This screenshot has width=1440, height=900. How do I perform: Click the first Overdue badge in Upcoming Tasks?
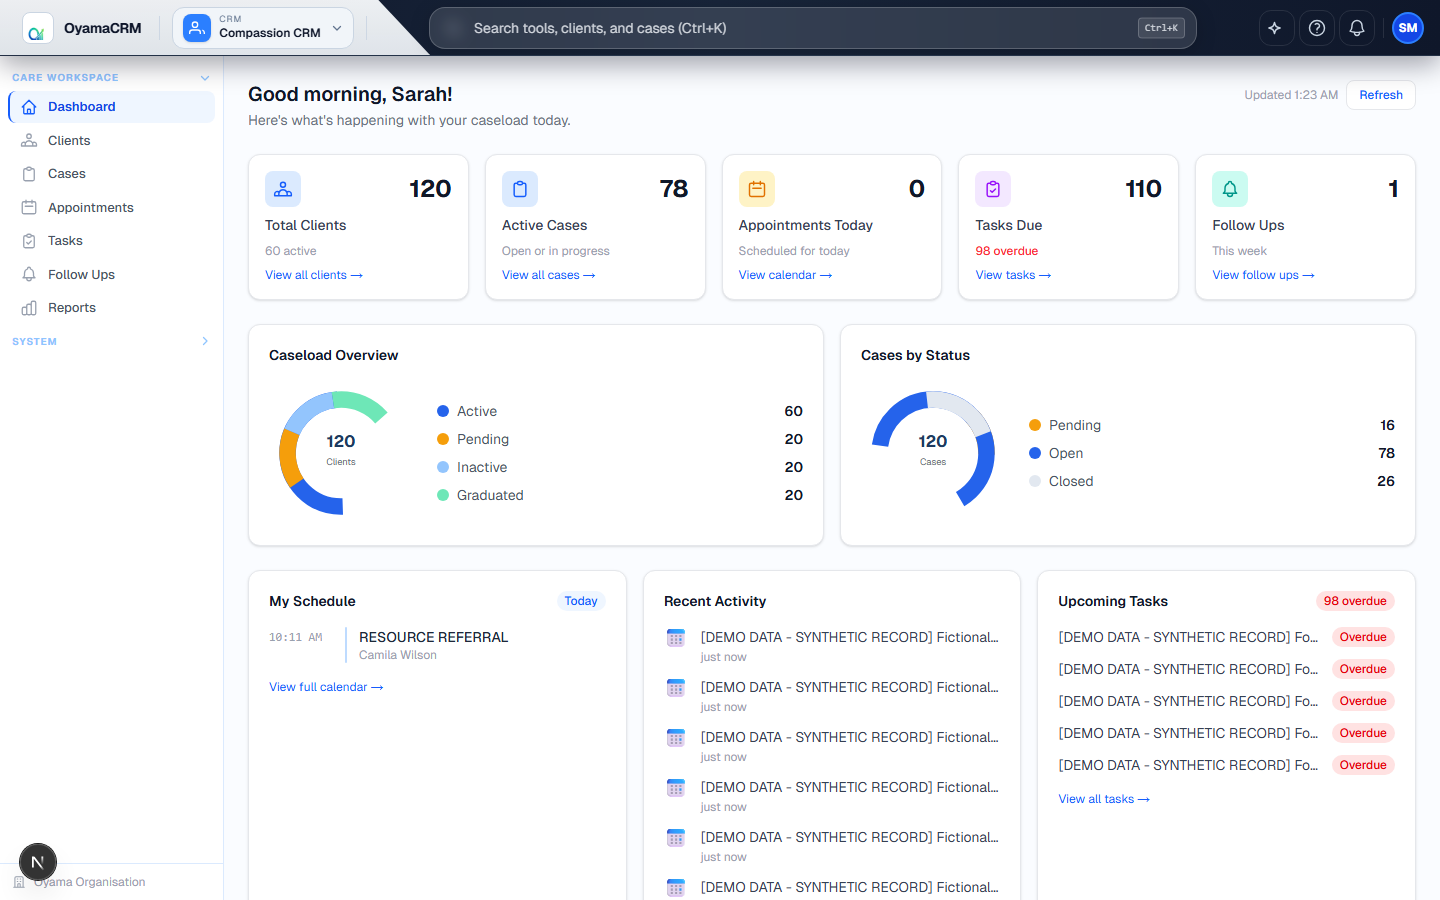[x=1363, y=637]
